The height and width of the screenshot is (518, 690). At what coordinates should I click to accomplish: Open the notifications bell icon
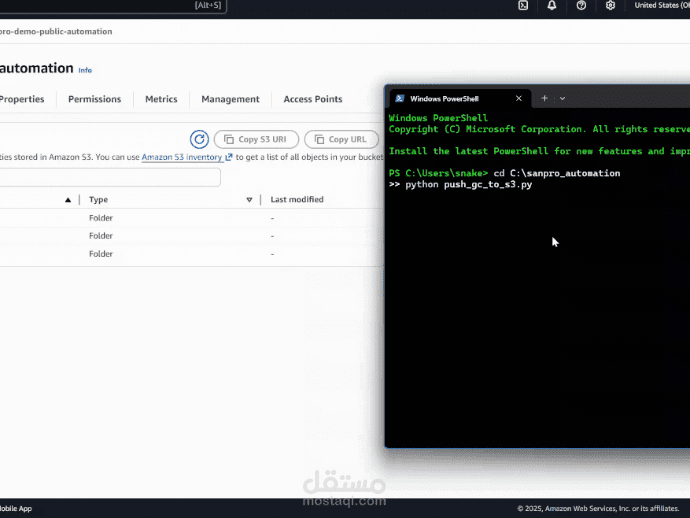pyautogui.click(x=552, y=5)
